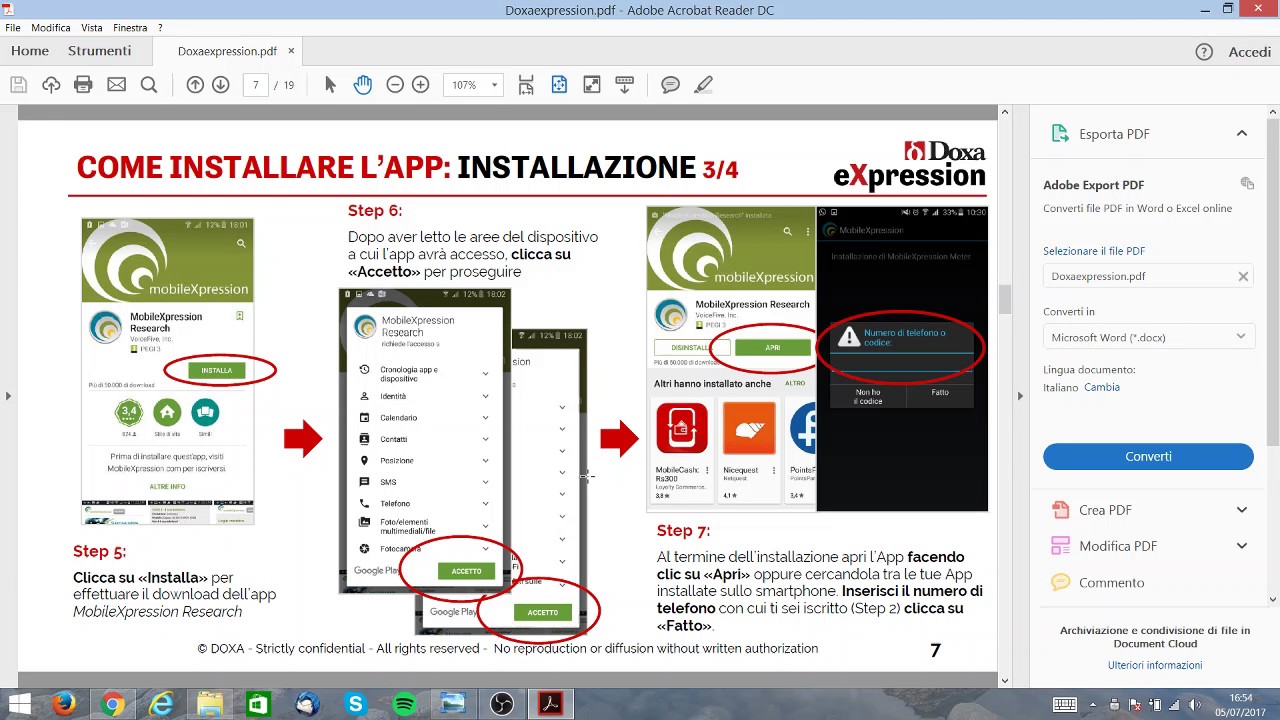
Task: Close the Doxaexpression.pdf tab
Action: (291, 51)
